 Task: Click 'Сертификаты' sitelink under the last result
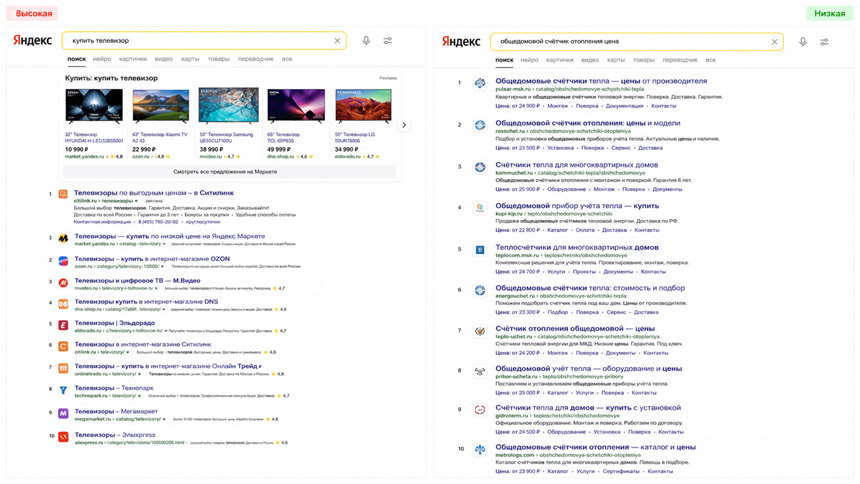coord(621,471)
